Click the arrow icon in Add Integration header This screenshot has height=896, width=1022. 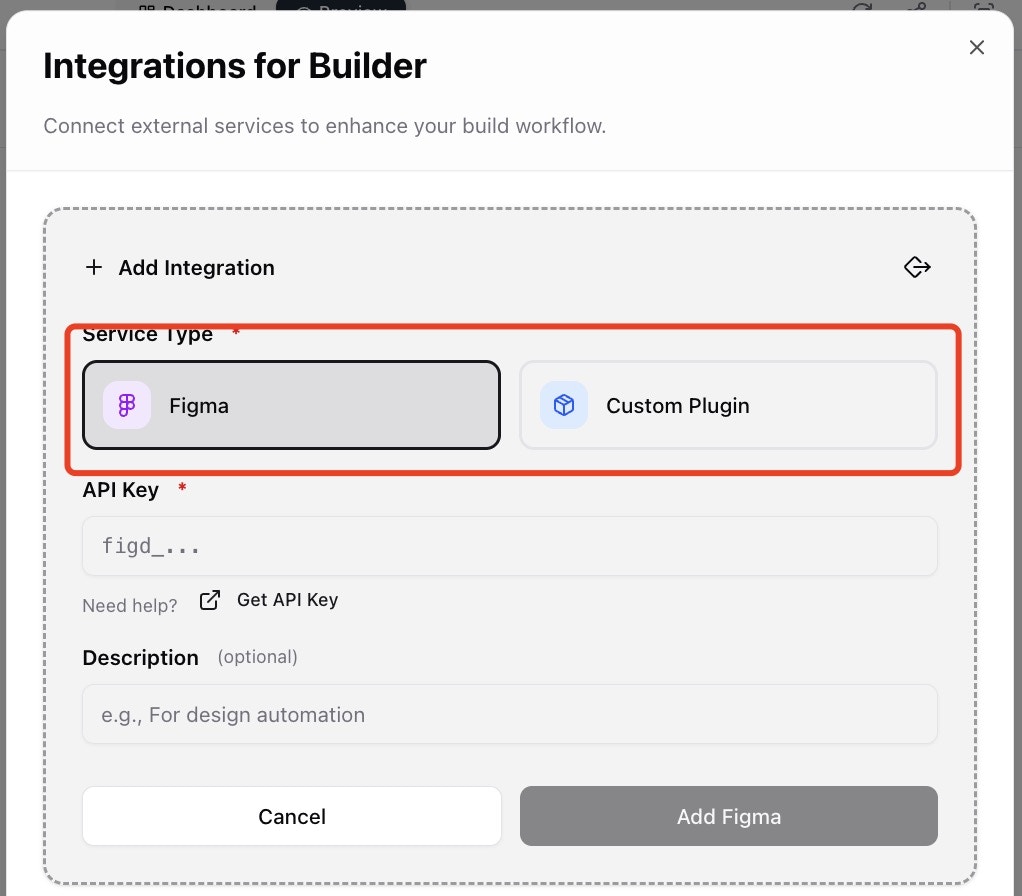[917, 267]
